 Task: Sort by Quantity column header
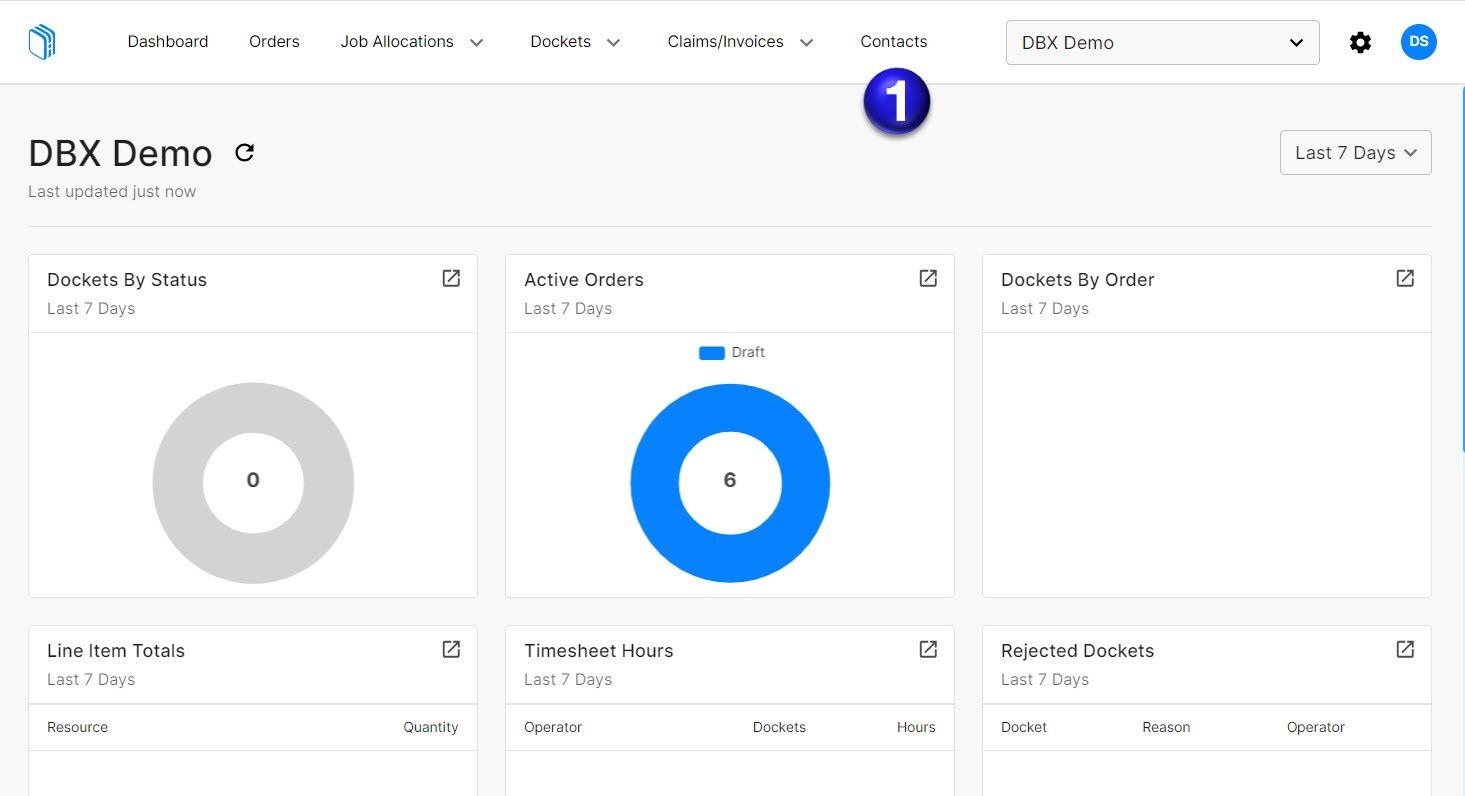point(431,727)
